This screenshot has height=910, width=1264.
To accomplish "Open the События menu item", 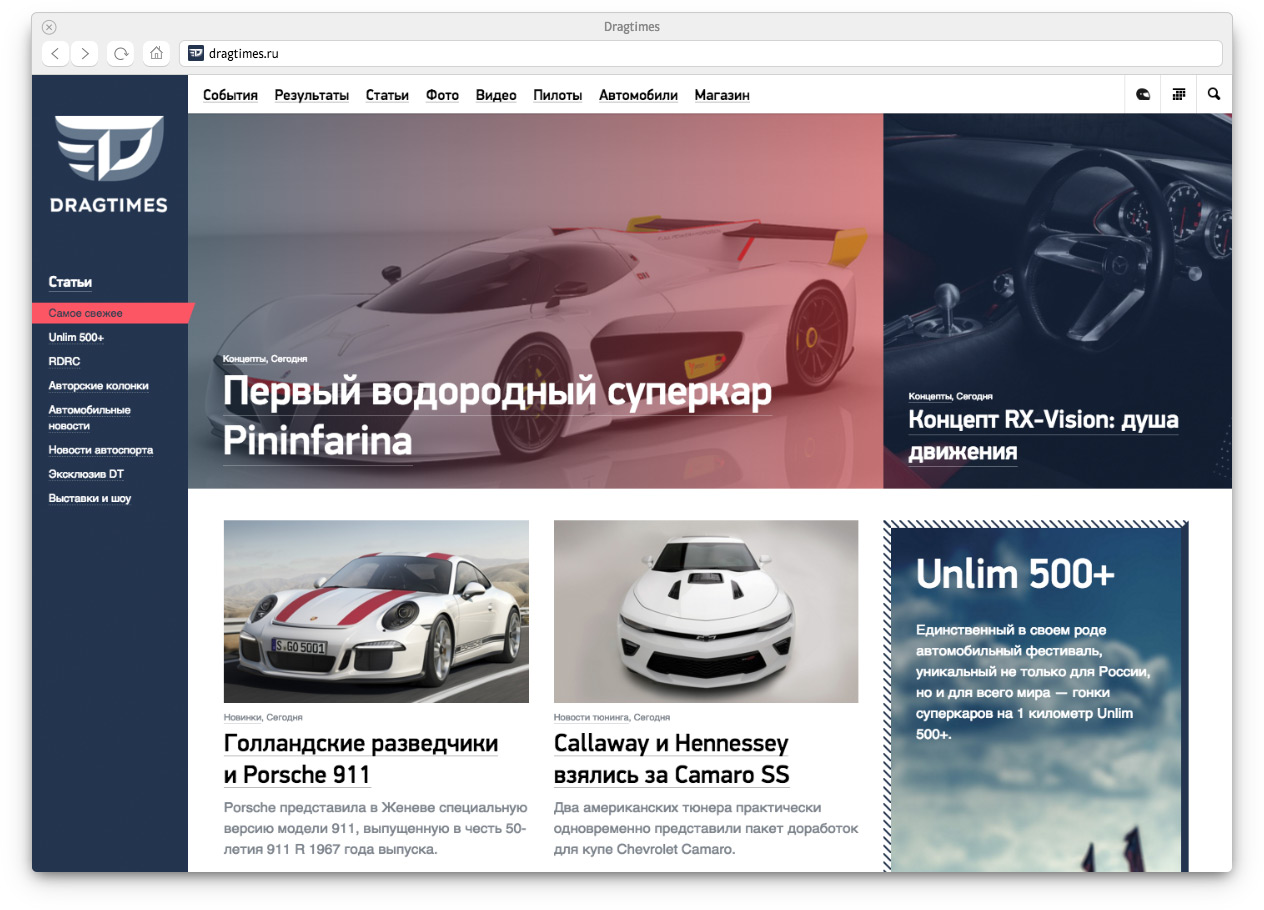I will coord(230,95).
